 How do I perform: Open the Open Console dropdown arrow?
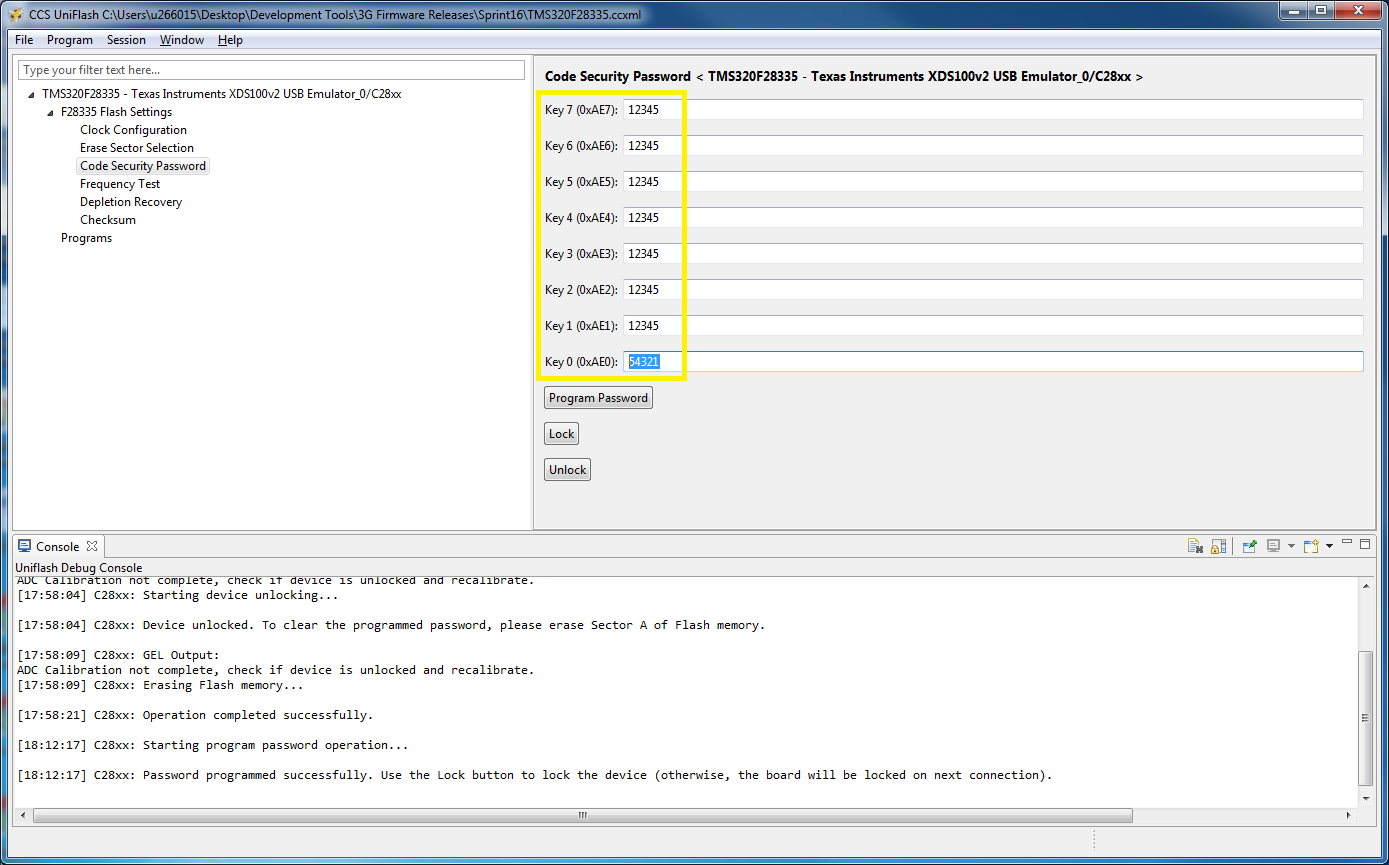(1329, 546)
